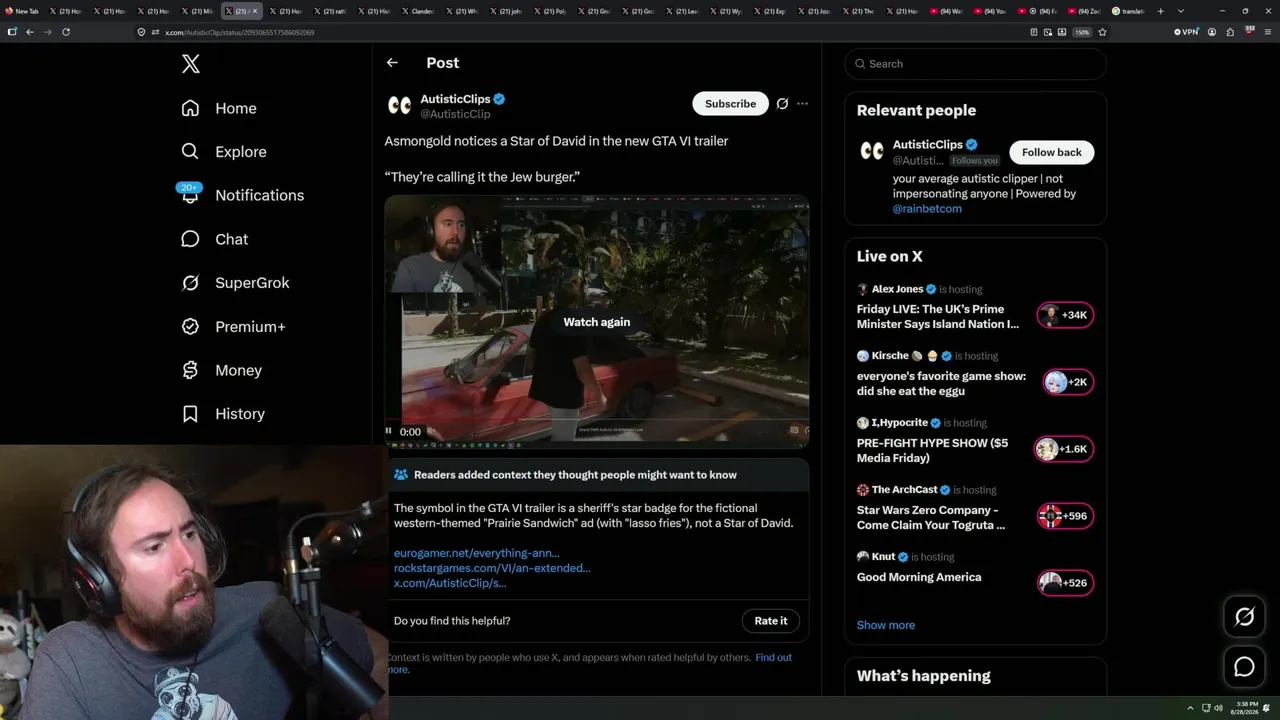Screen dimensions: 1280x720
Task: Open the sidebar toggle at toolbar left
Action: click(12, 32)
